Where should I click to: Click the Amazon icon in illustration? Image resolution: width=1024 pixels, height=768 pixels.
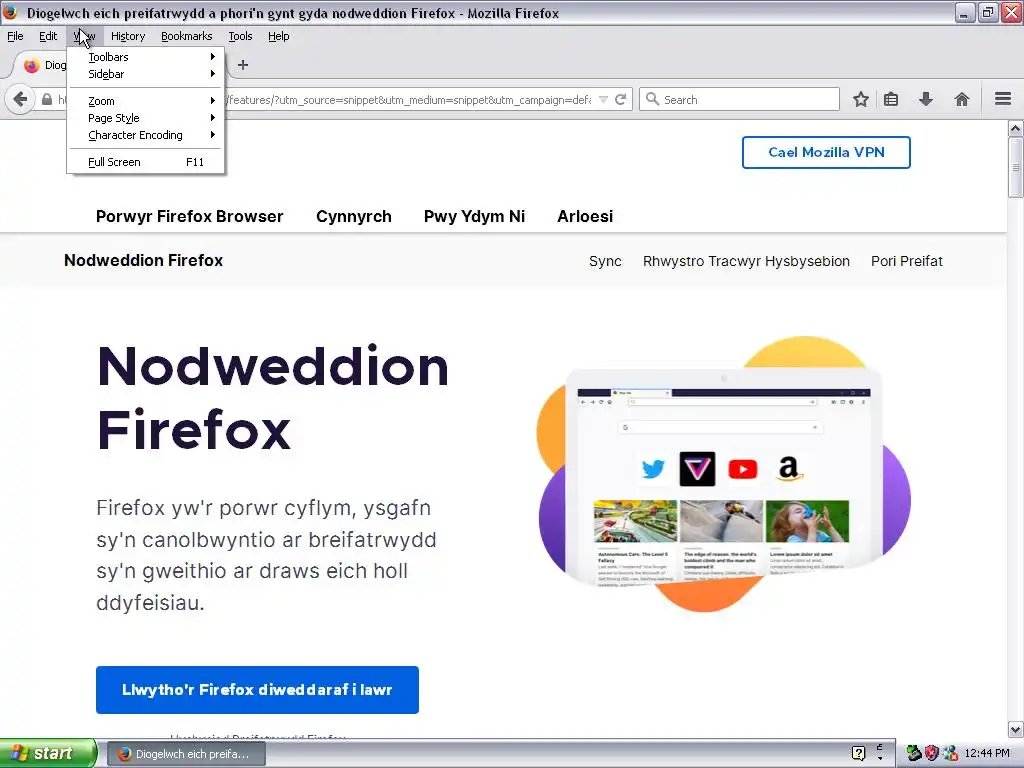(x=789, y=468)
